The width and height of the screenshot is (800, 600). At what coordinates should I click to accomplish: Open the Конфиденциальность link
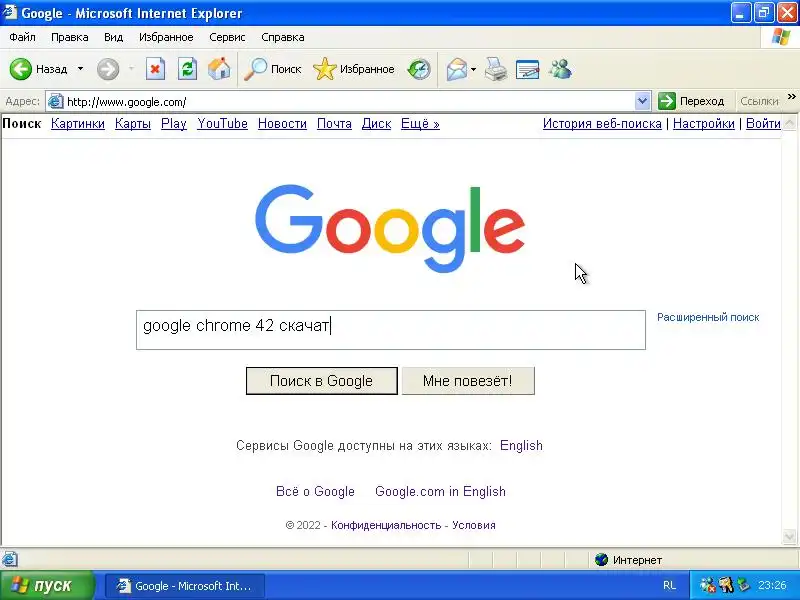click(386, 525)
